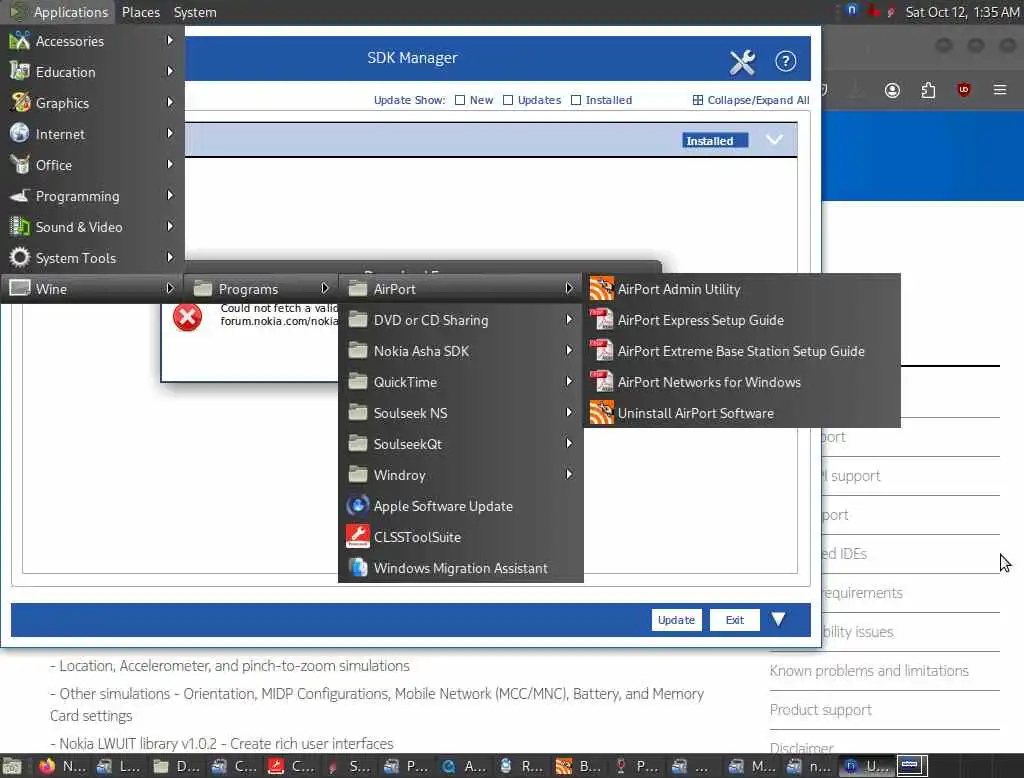
Task: Open the Programs submenu under Wine
Action: point(261,289)
